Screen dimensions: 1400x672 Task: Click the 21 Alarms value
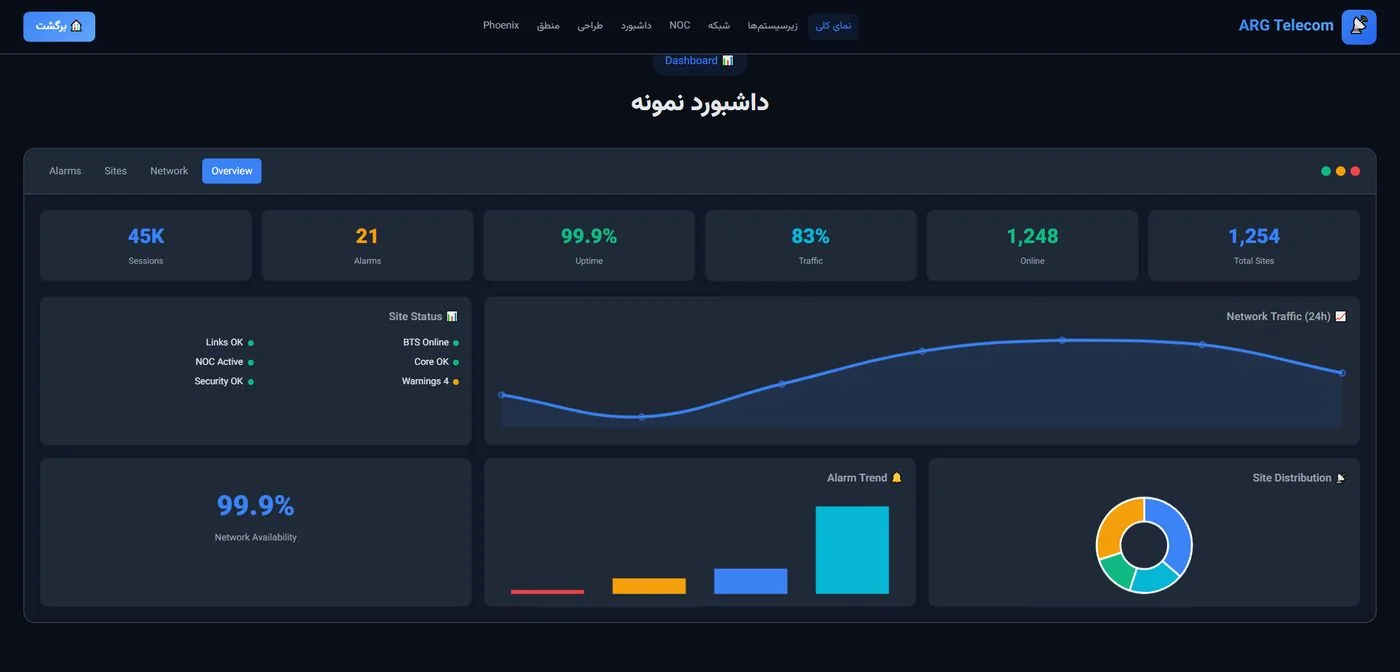367,237
